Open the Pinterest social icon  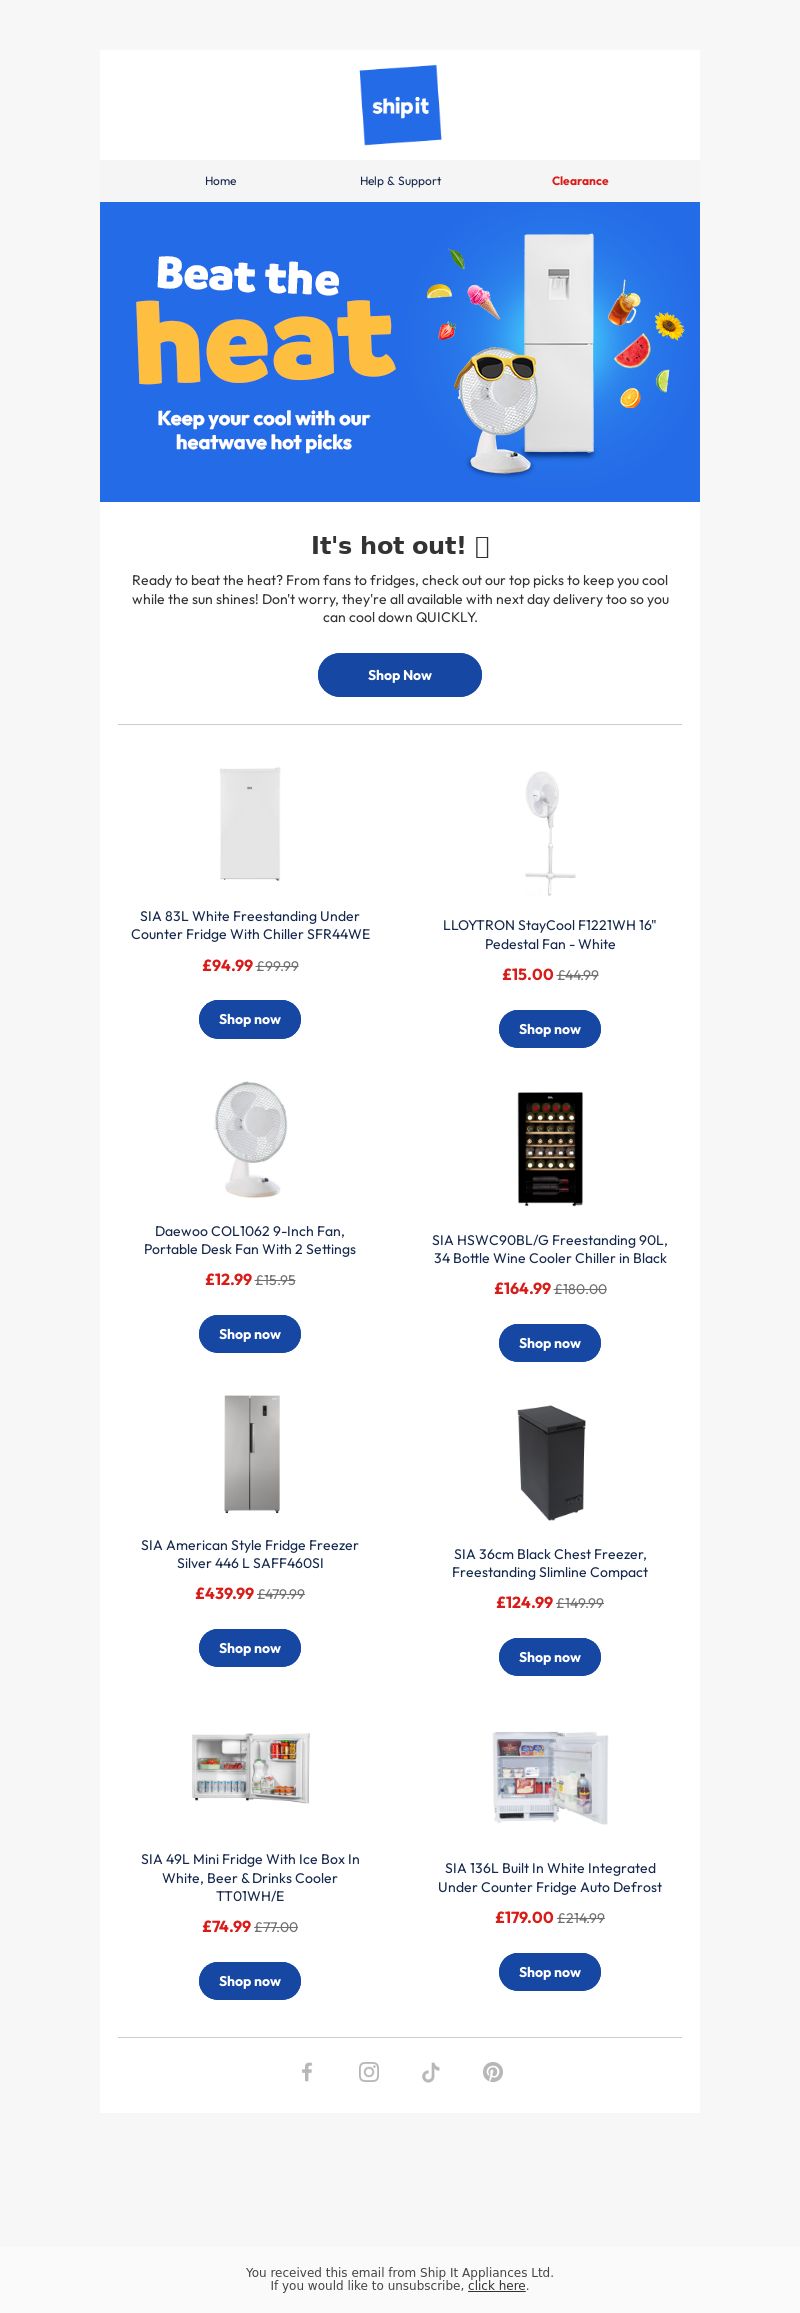[x=493, y=2072]
